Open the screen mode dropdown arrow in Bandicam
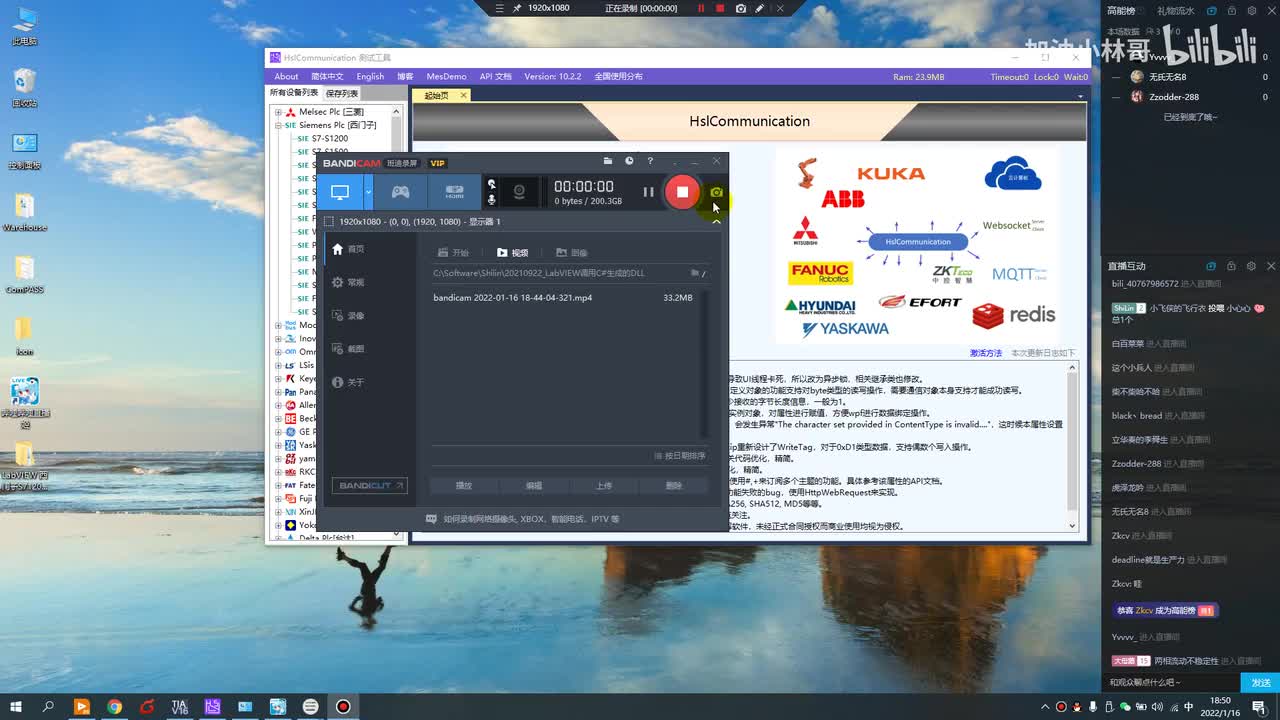This screenshot has width=1280, height=720. 368,192
